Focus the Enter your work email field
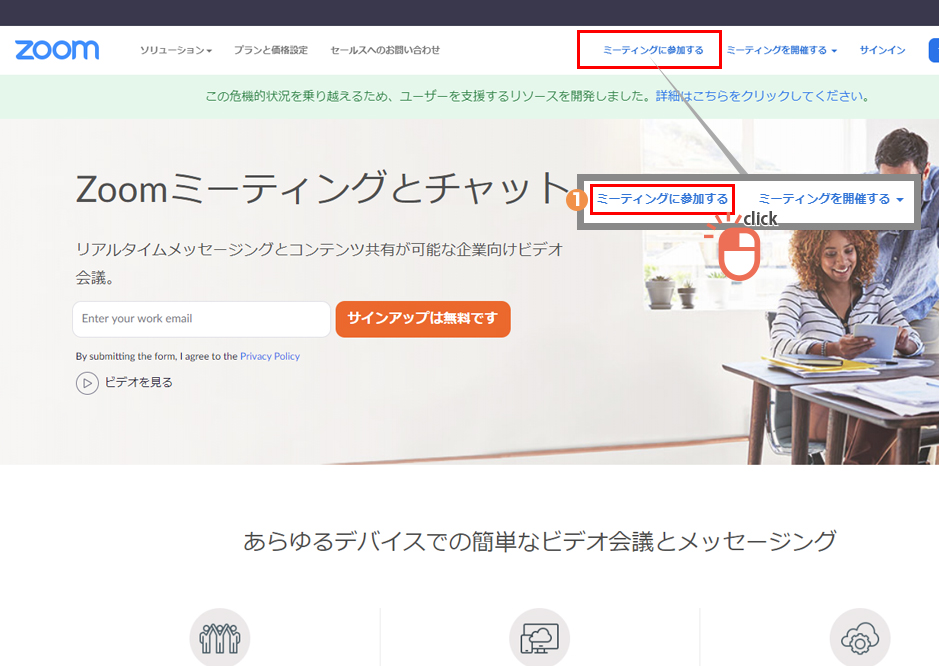This screenshot has width=939, height=666. [201, 319]
